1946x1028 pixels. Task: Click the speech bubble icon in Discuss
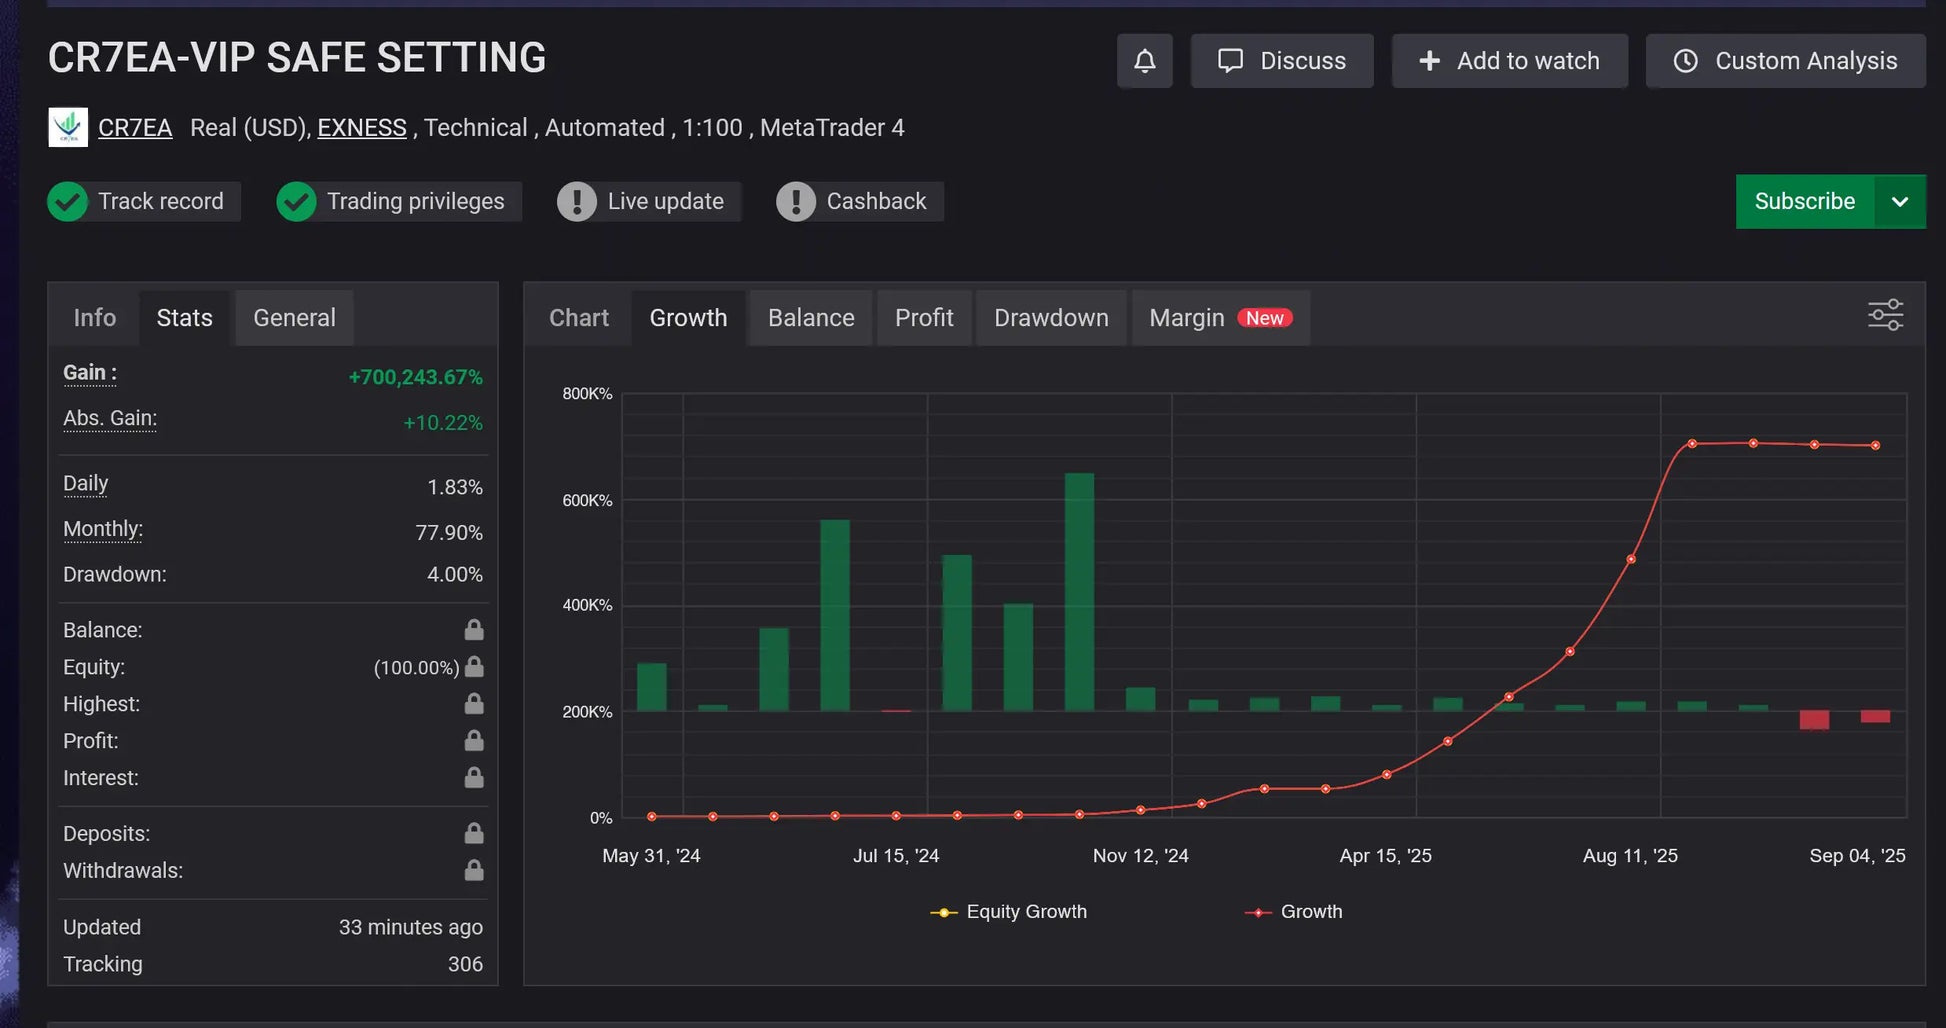coord(1230,61)
